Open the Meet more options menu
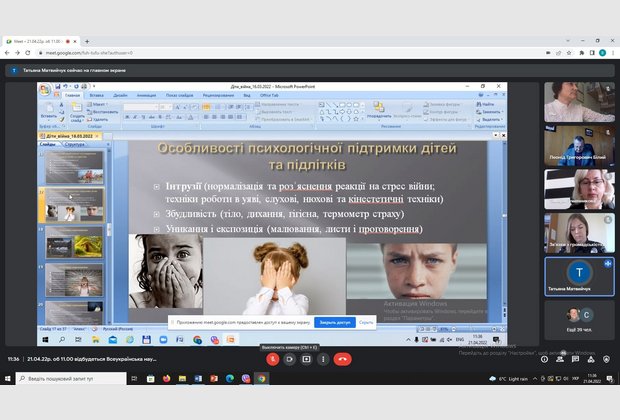The height and width of the screenshot is (420, 620). click(323, 359)
